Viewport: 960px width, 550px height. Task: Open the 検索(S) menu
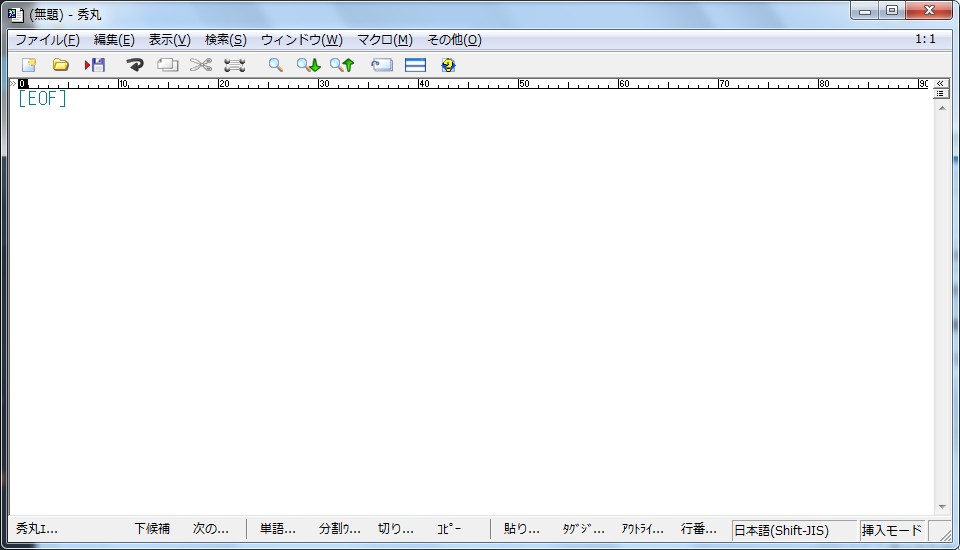click(x=225, y=40)
